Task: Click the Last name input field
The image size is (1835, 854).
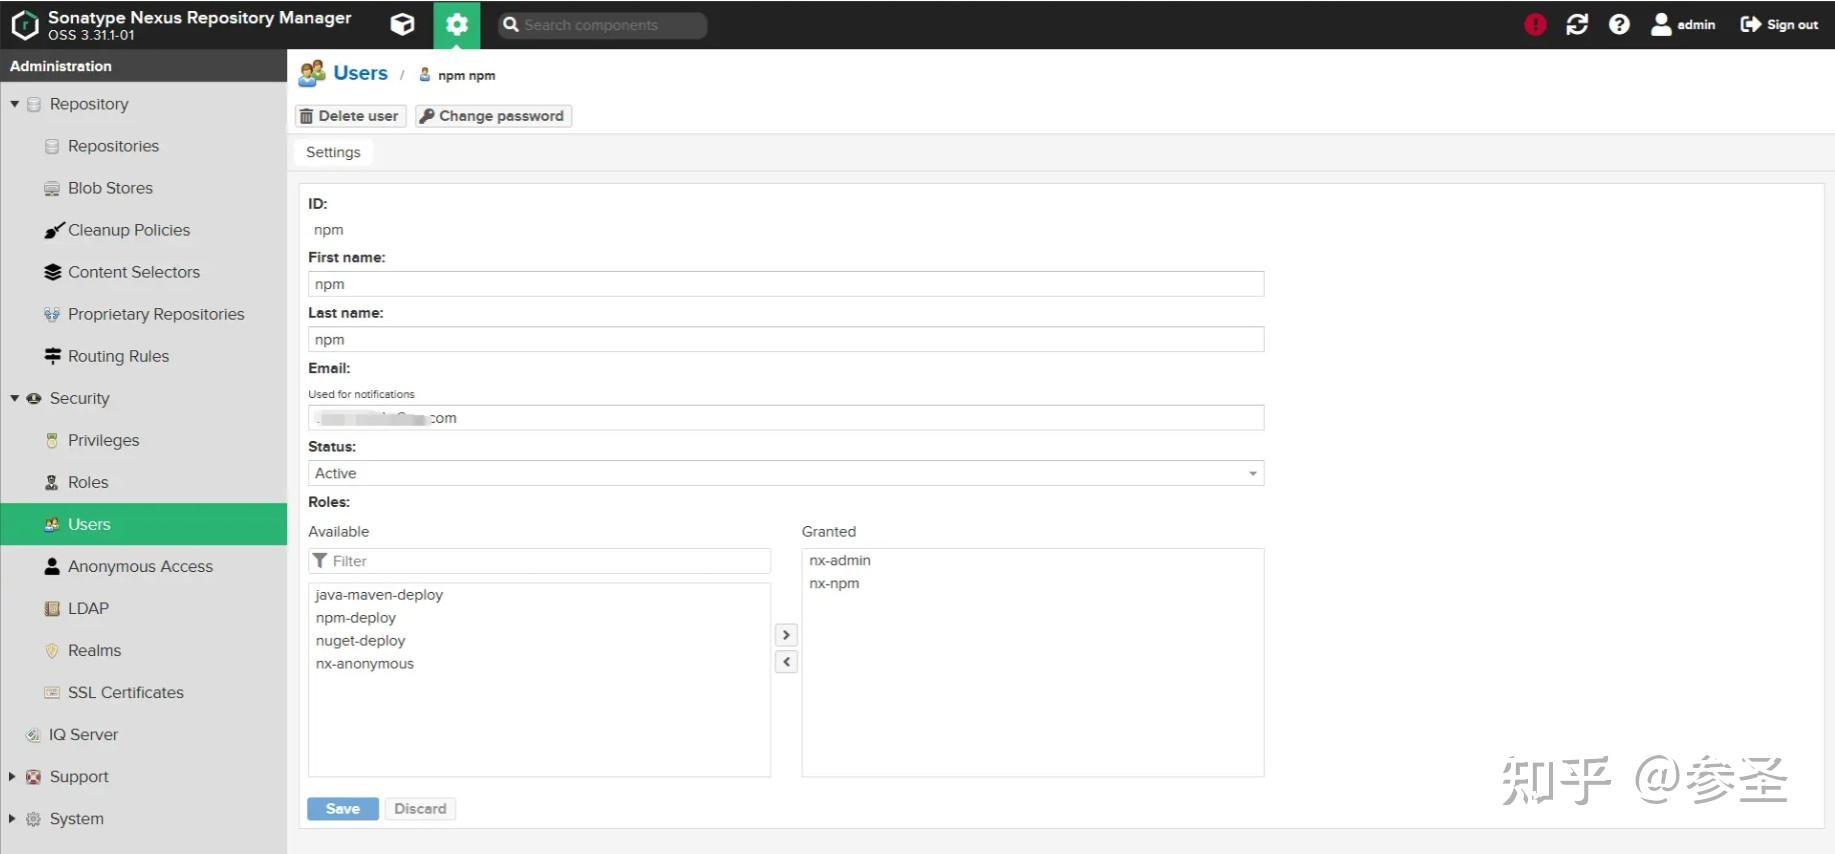Action: 786,340
